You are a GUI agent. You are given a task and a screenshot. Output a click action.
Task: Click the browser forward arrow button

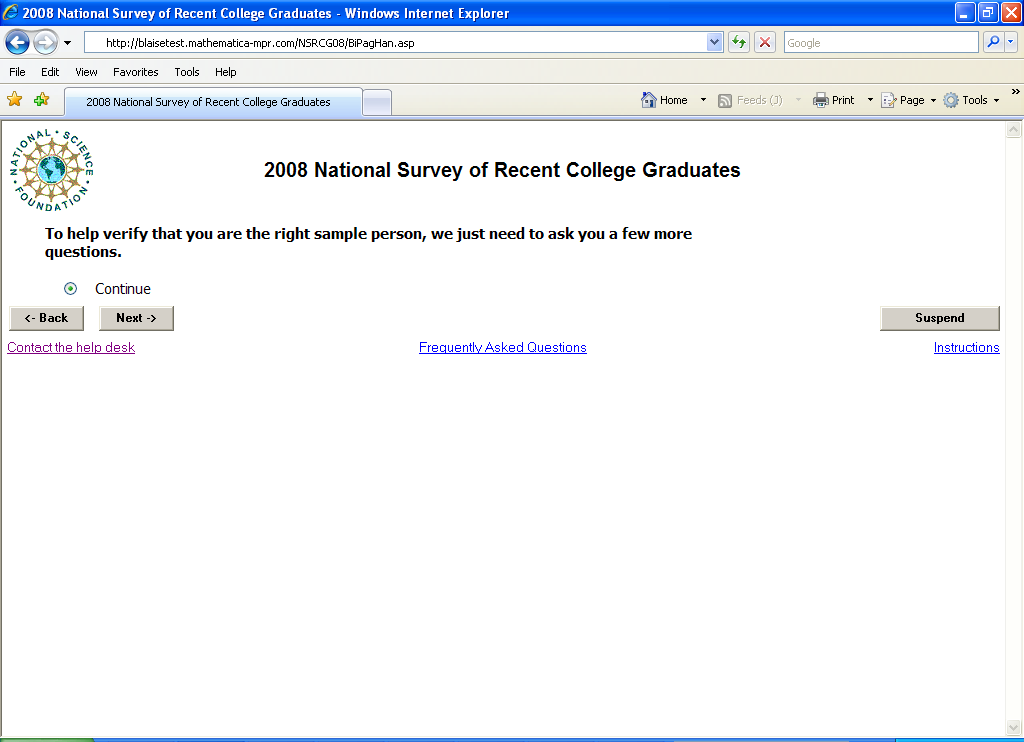[x=45, y=43]
